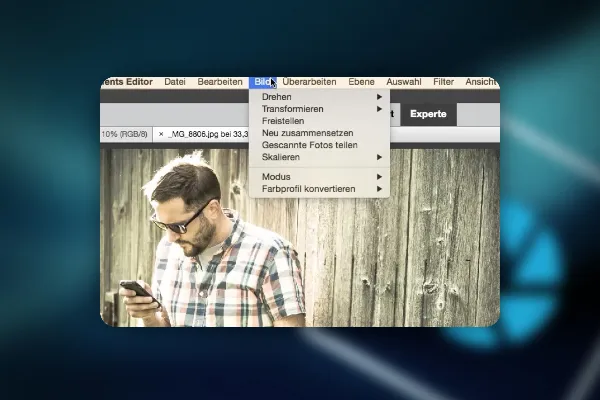Open the Bearbeiten menu
600x400 pixels.
[x=220, y=82]
